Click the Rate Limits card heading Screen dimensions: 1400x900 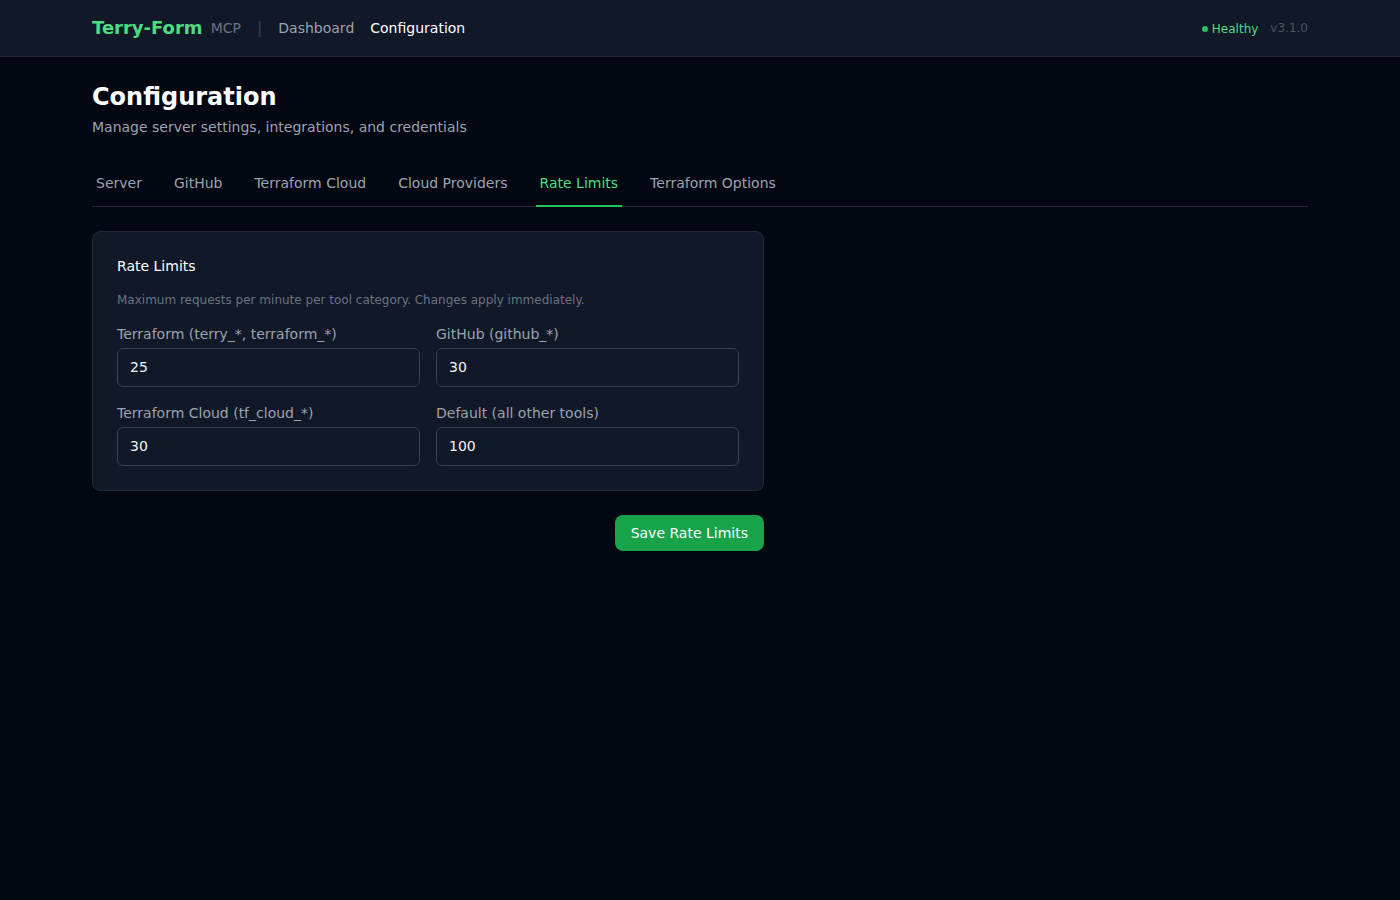click(156, 266)
